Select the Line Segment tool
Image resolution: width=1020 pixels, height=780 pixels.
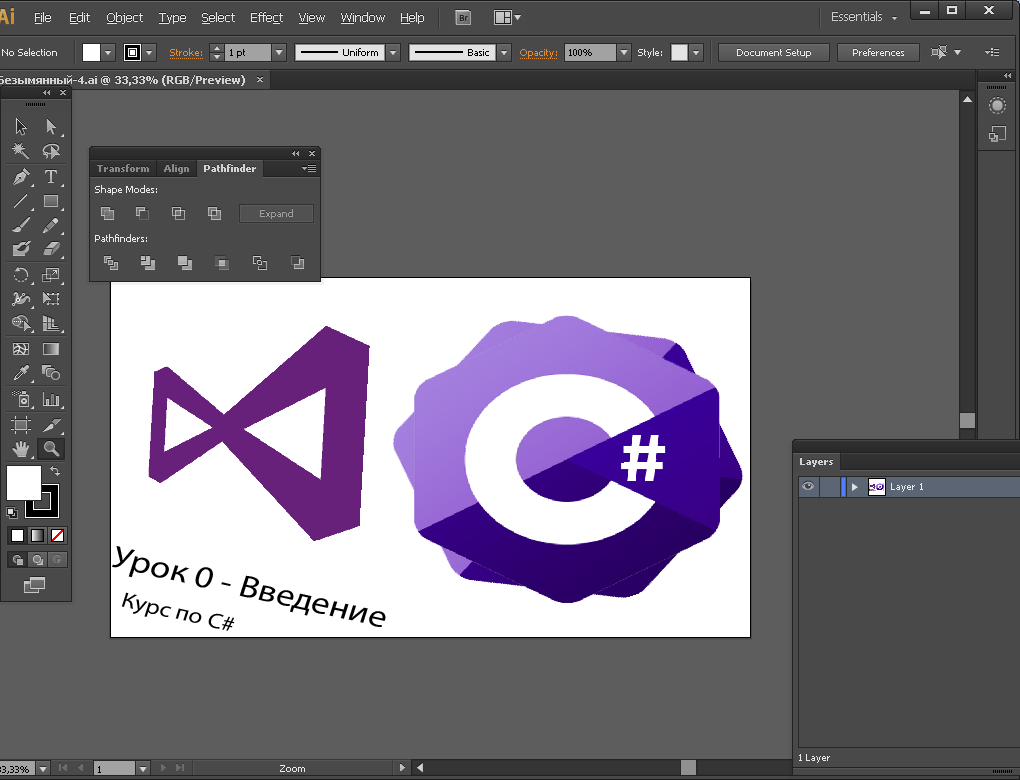pos(21,201)
